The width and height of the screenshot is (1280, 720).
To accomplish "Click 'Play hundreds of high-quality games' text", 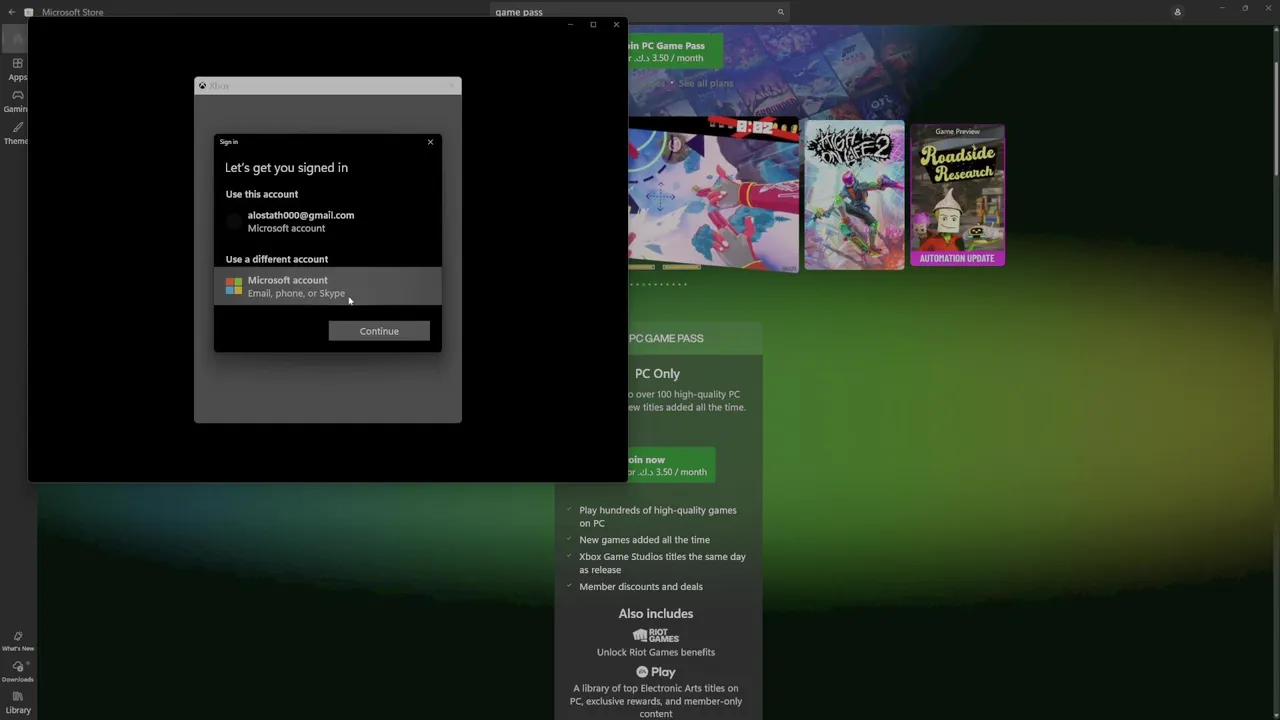I will click(x=658, y=516).
